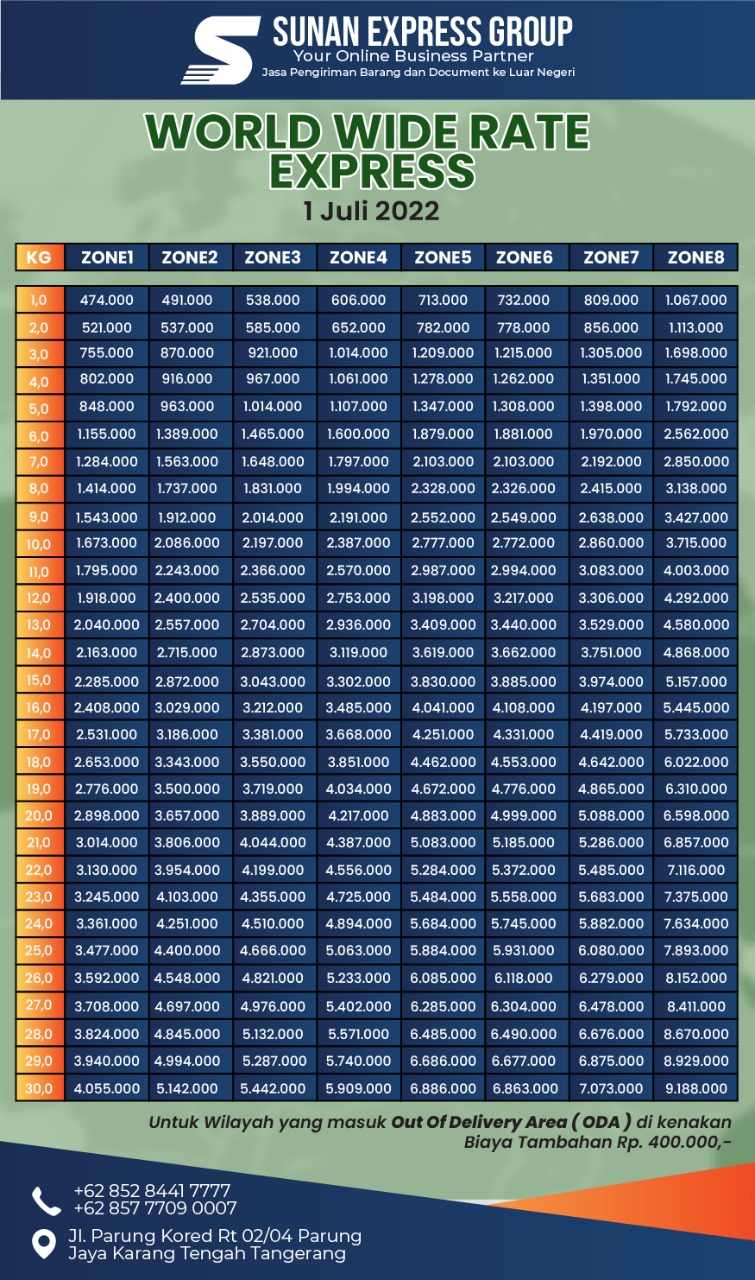
Task: Select the Out Of Delivery Area note
Action: pos(440,1131)
